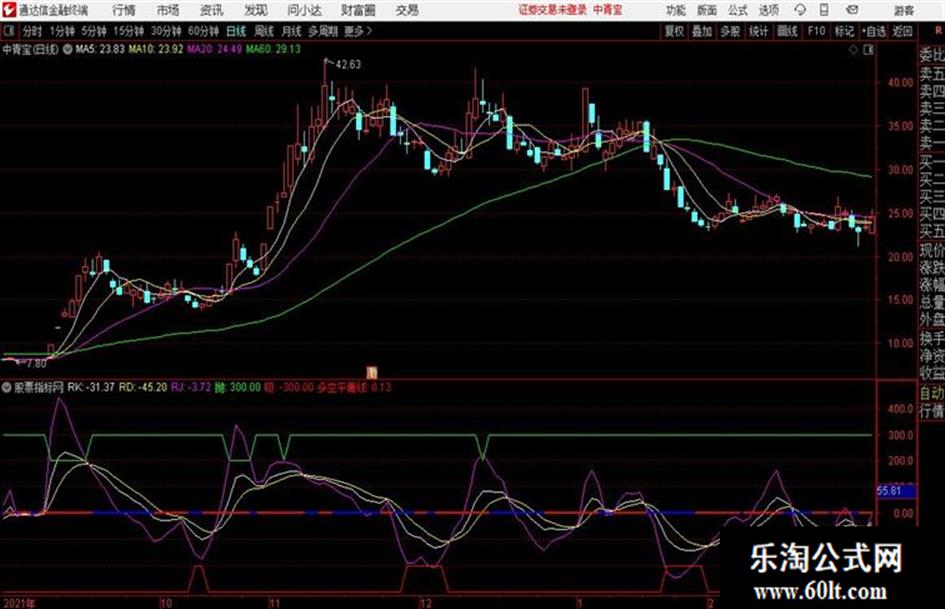Expand the dropdown arrow beside 股票指标网
Viewport: 945px width, 609px height.
7,388
